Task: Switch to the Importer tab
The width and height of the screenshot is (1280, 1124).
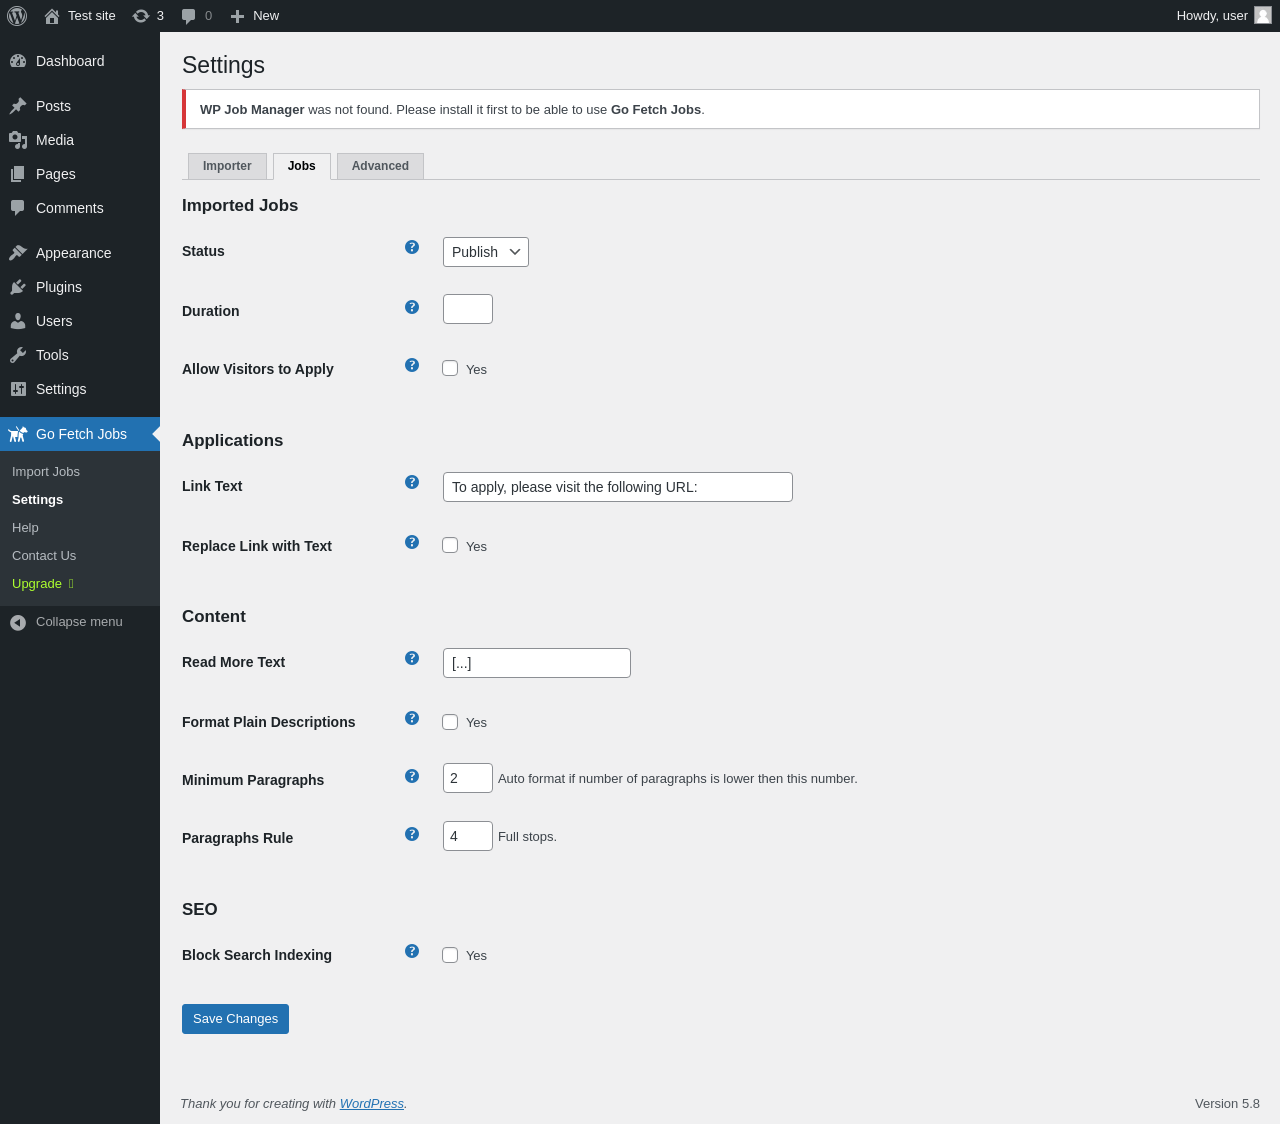Action: (x=227, y=166)
